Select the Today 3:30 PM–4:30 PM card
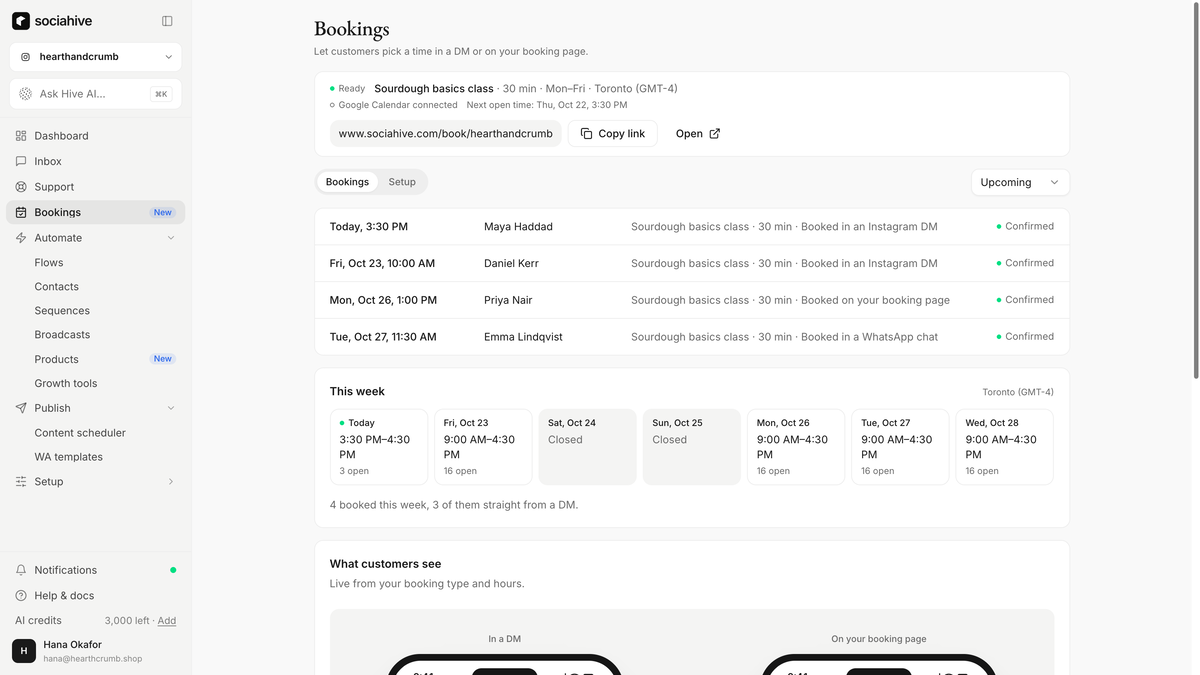This screenshot has width=1200, height=675. tap(379, 447)
